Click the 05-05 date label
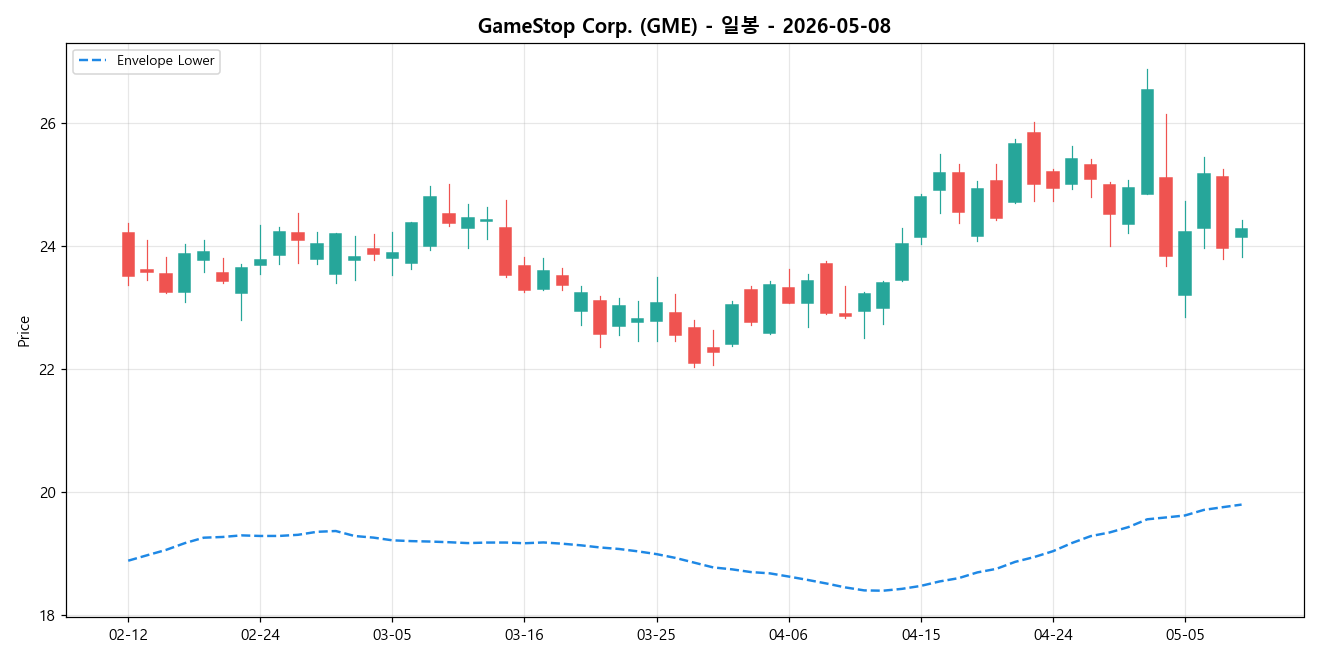Screen dimensions: 1320x660 pos(1185,635)
